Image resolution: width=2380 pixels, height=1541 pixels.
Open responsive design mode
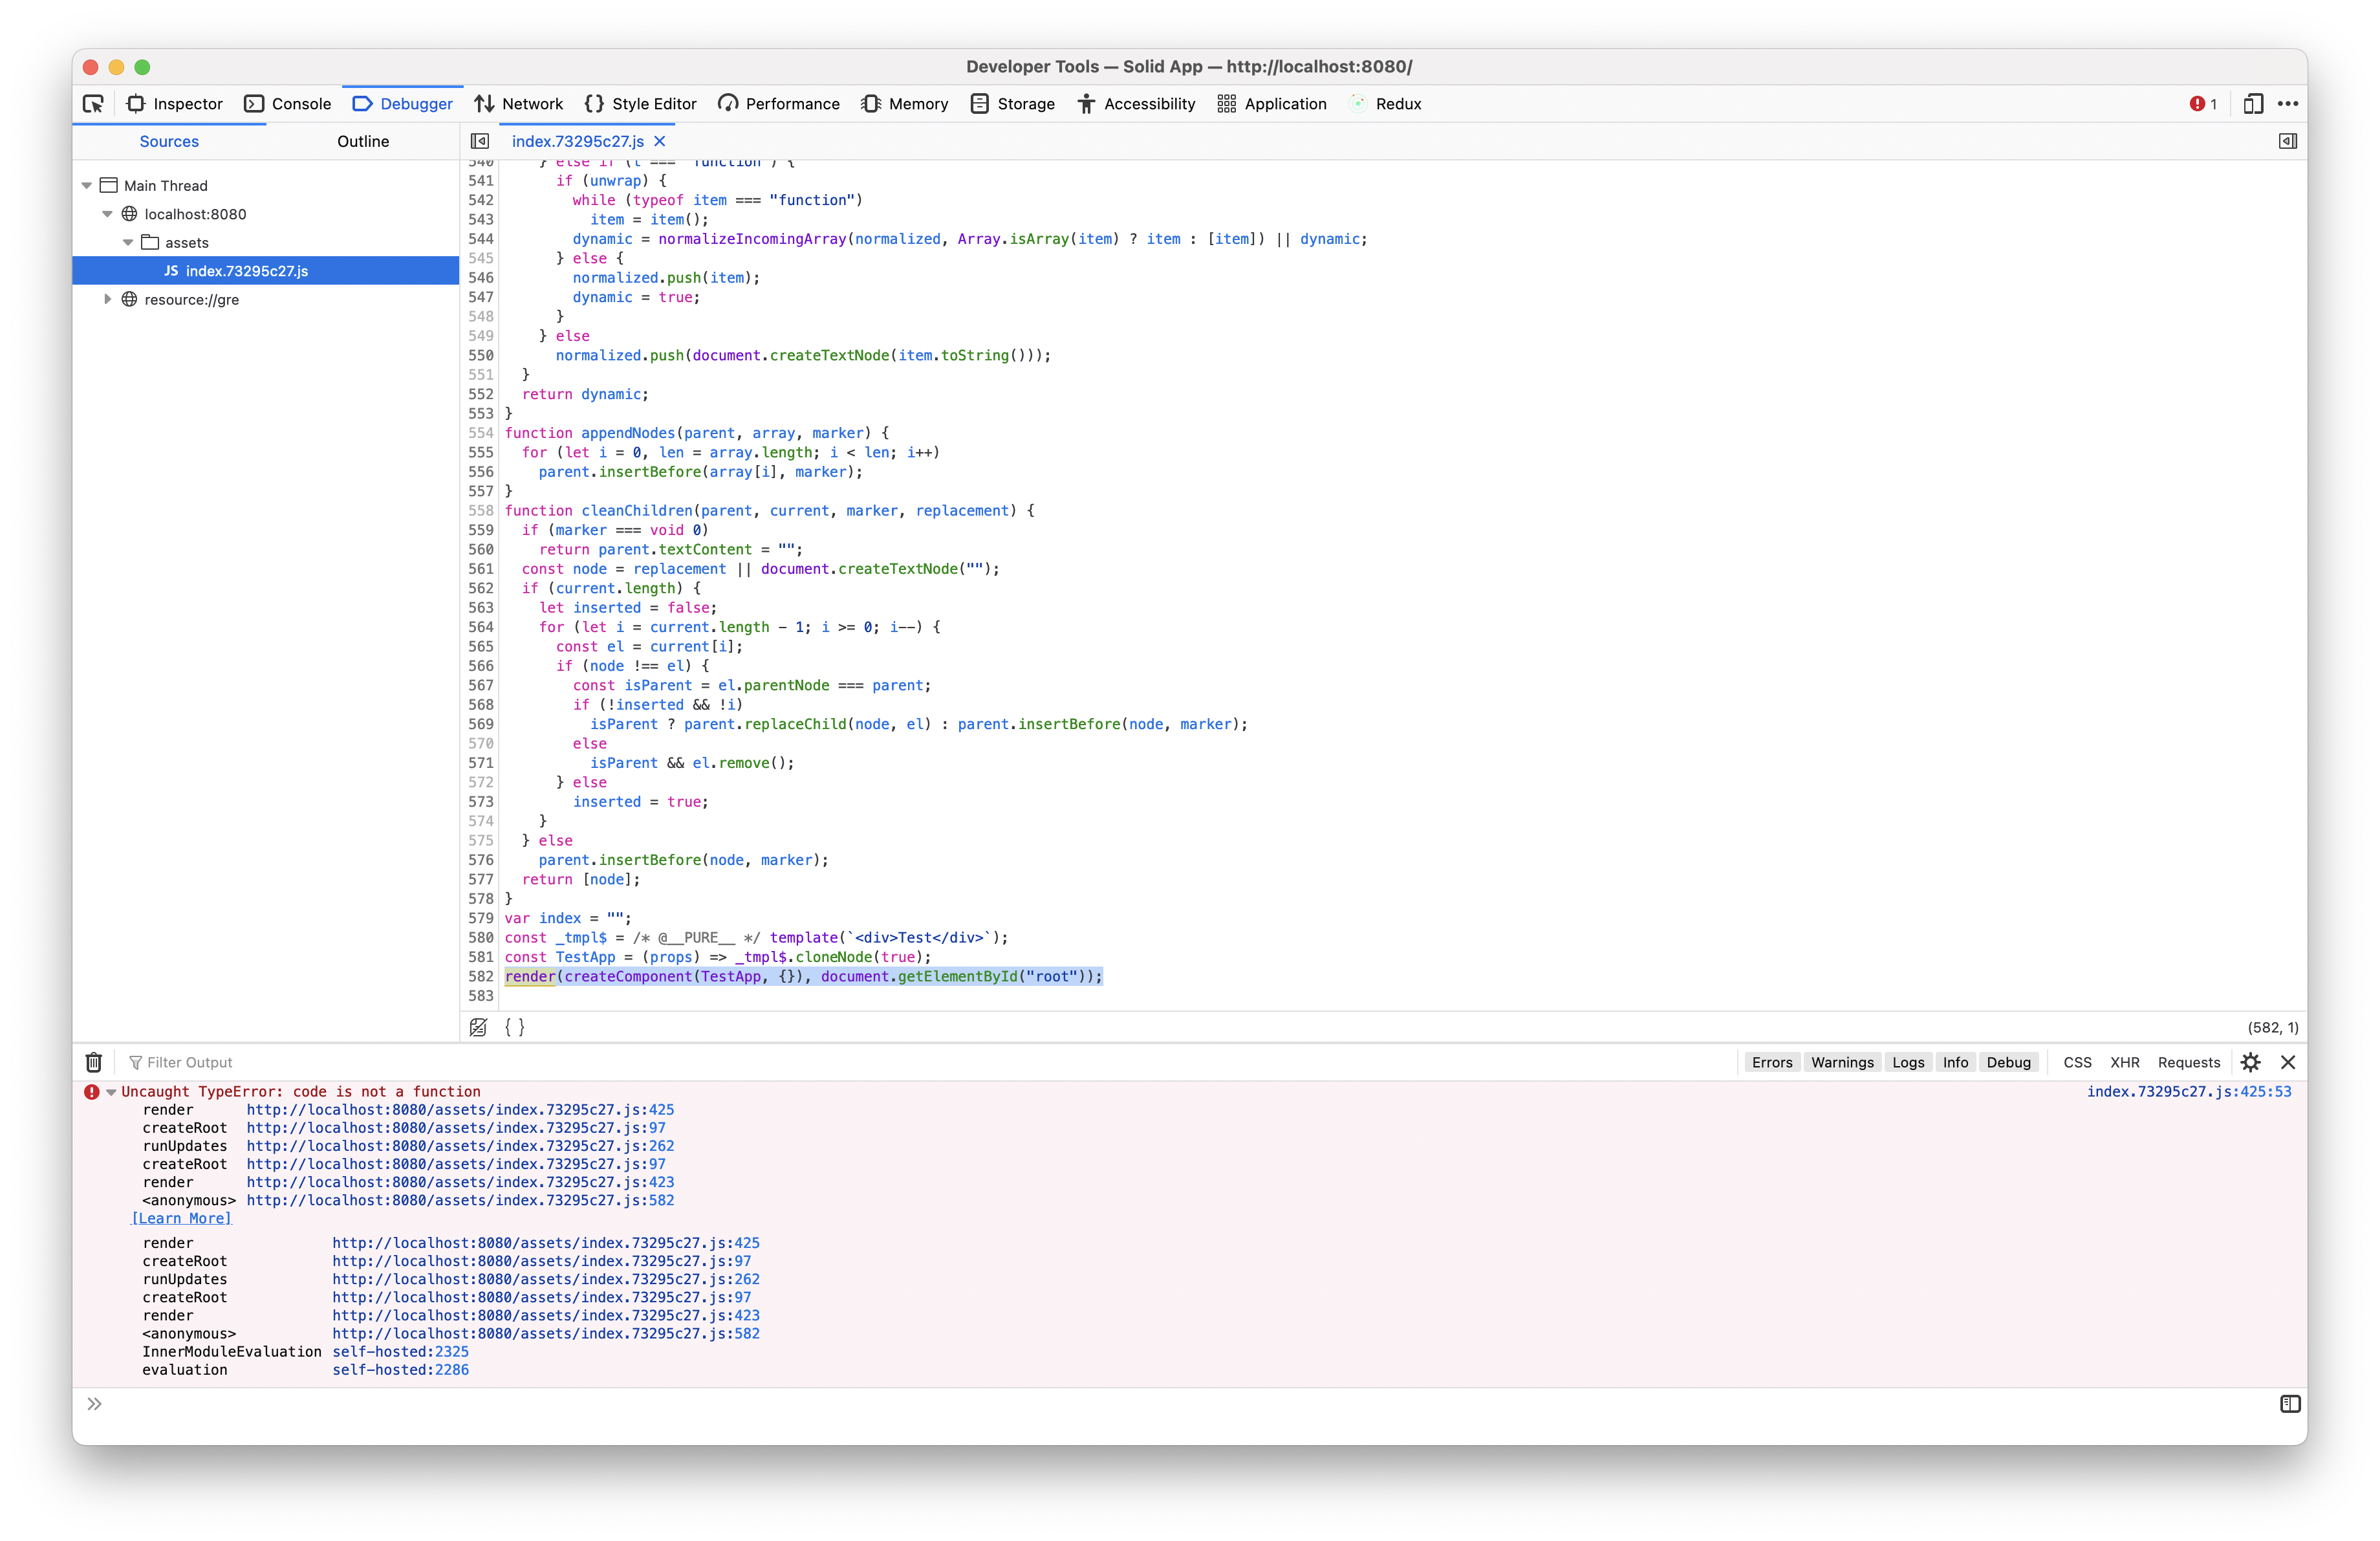click(x=2252, y=104)
